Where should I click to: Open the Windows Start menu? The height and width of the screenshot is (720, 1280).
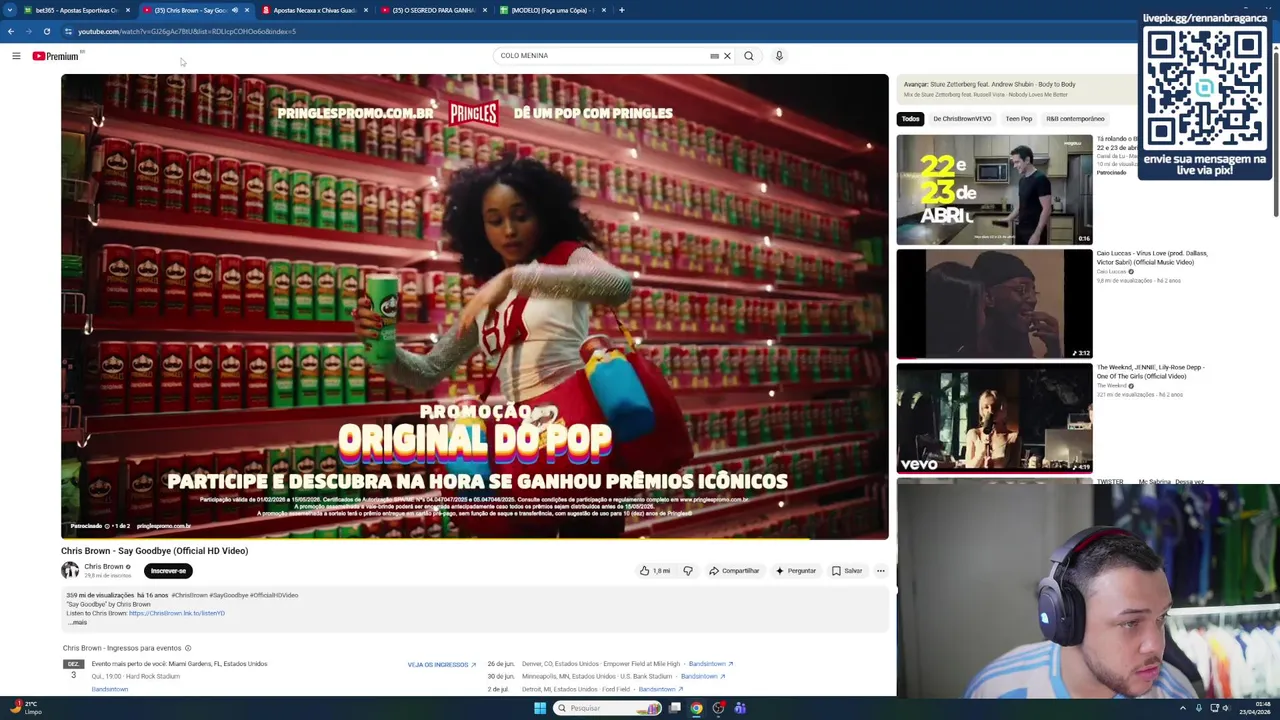[x=540, y=708]
